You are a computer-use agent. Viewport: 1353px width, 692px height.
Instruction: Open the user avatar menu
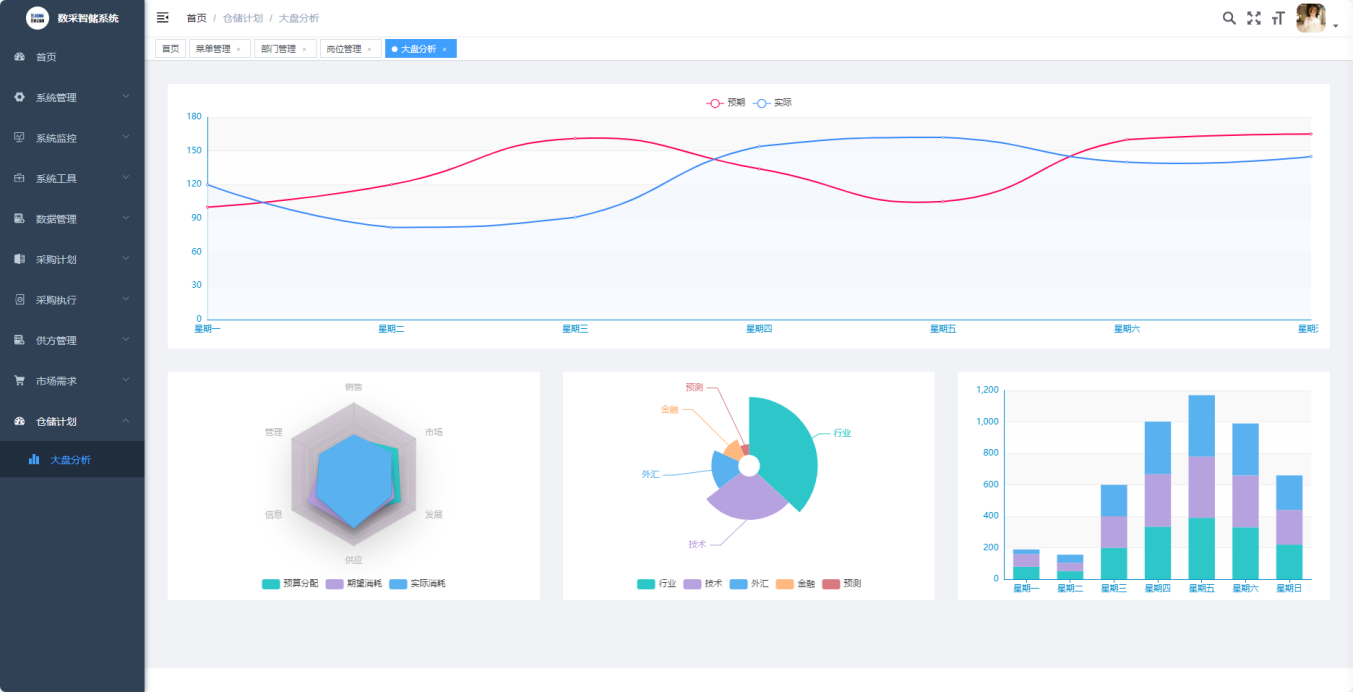[x=1311, y=18]
